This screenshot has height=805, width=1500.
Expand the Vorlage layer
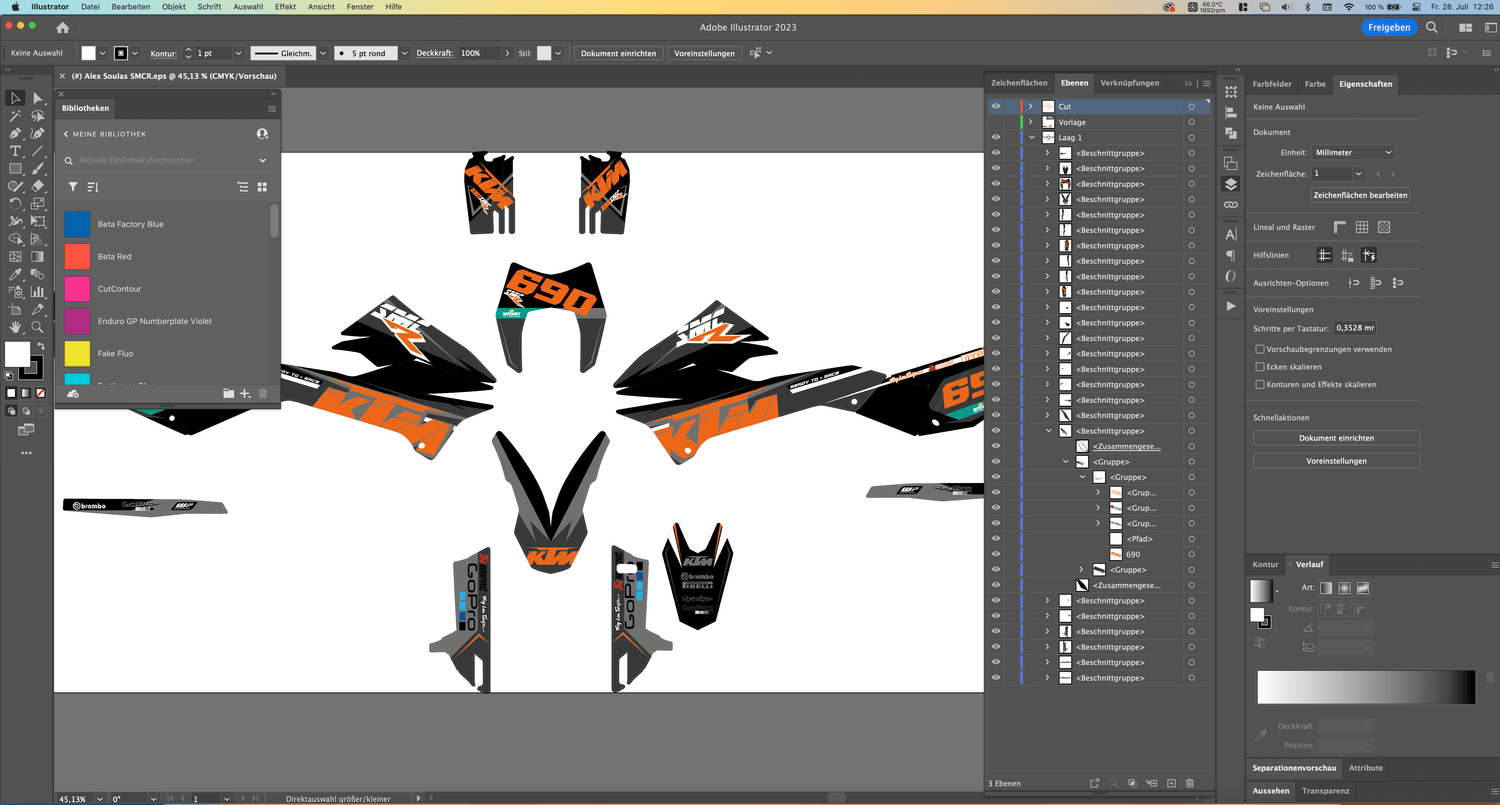pyautogui.click(x=1031, y=122)
